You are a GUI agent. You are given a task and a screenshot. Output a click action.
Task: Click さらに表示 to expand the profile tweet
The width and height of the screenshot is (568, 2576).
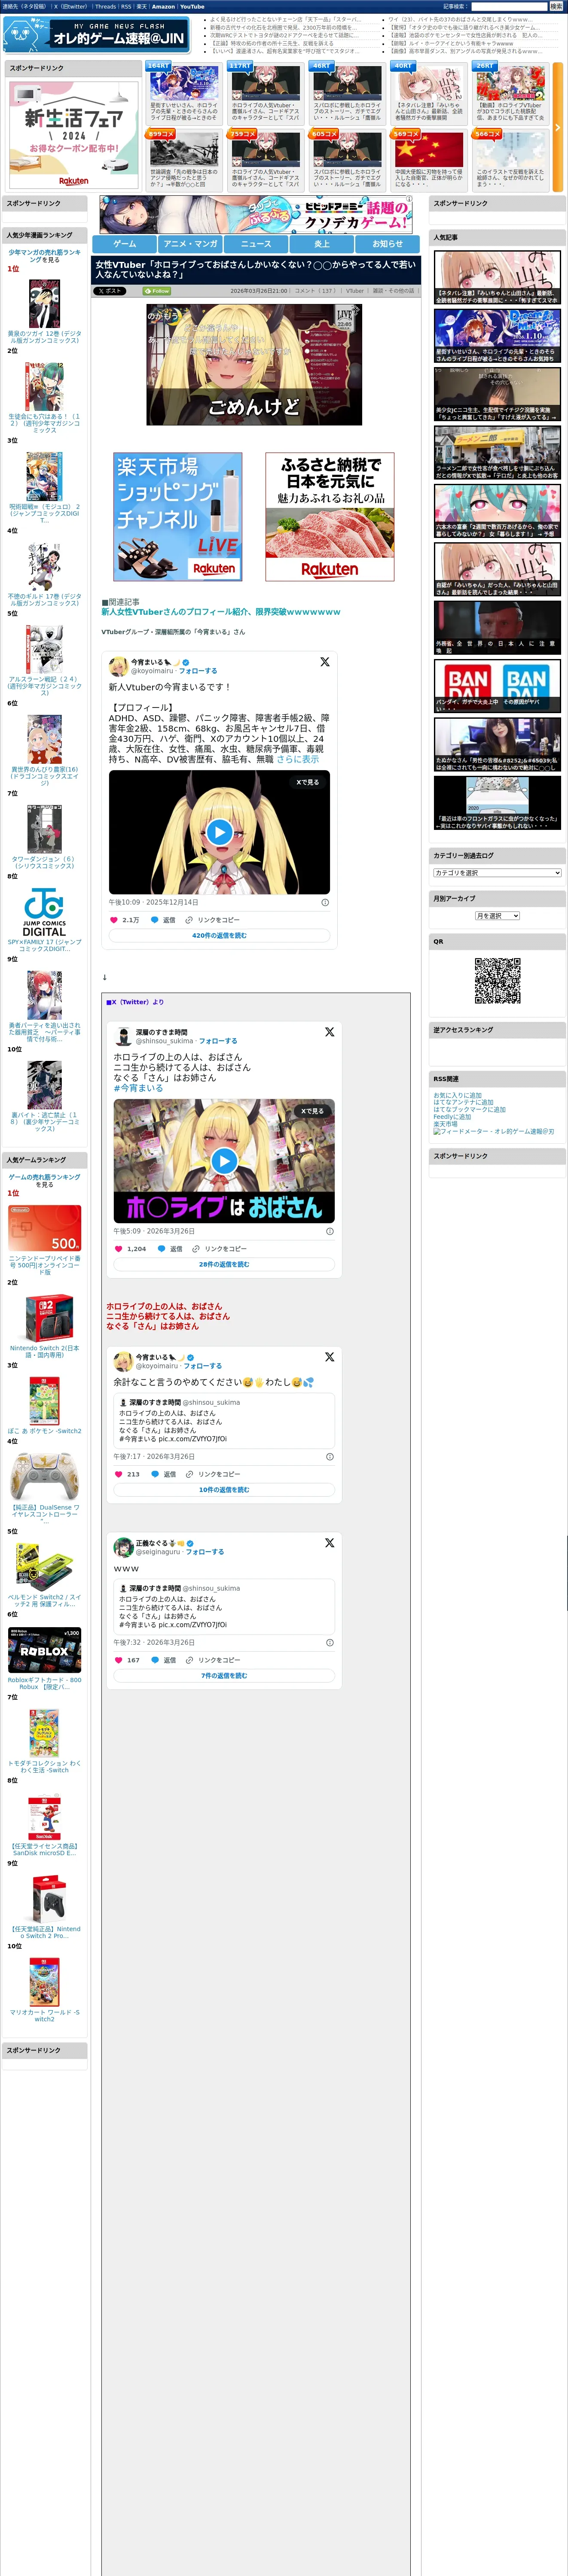click(298, 759)
